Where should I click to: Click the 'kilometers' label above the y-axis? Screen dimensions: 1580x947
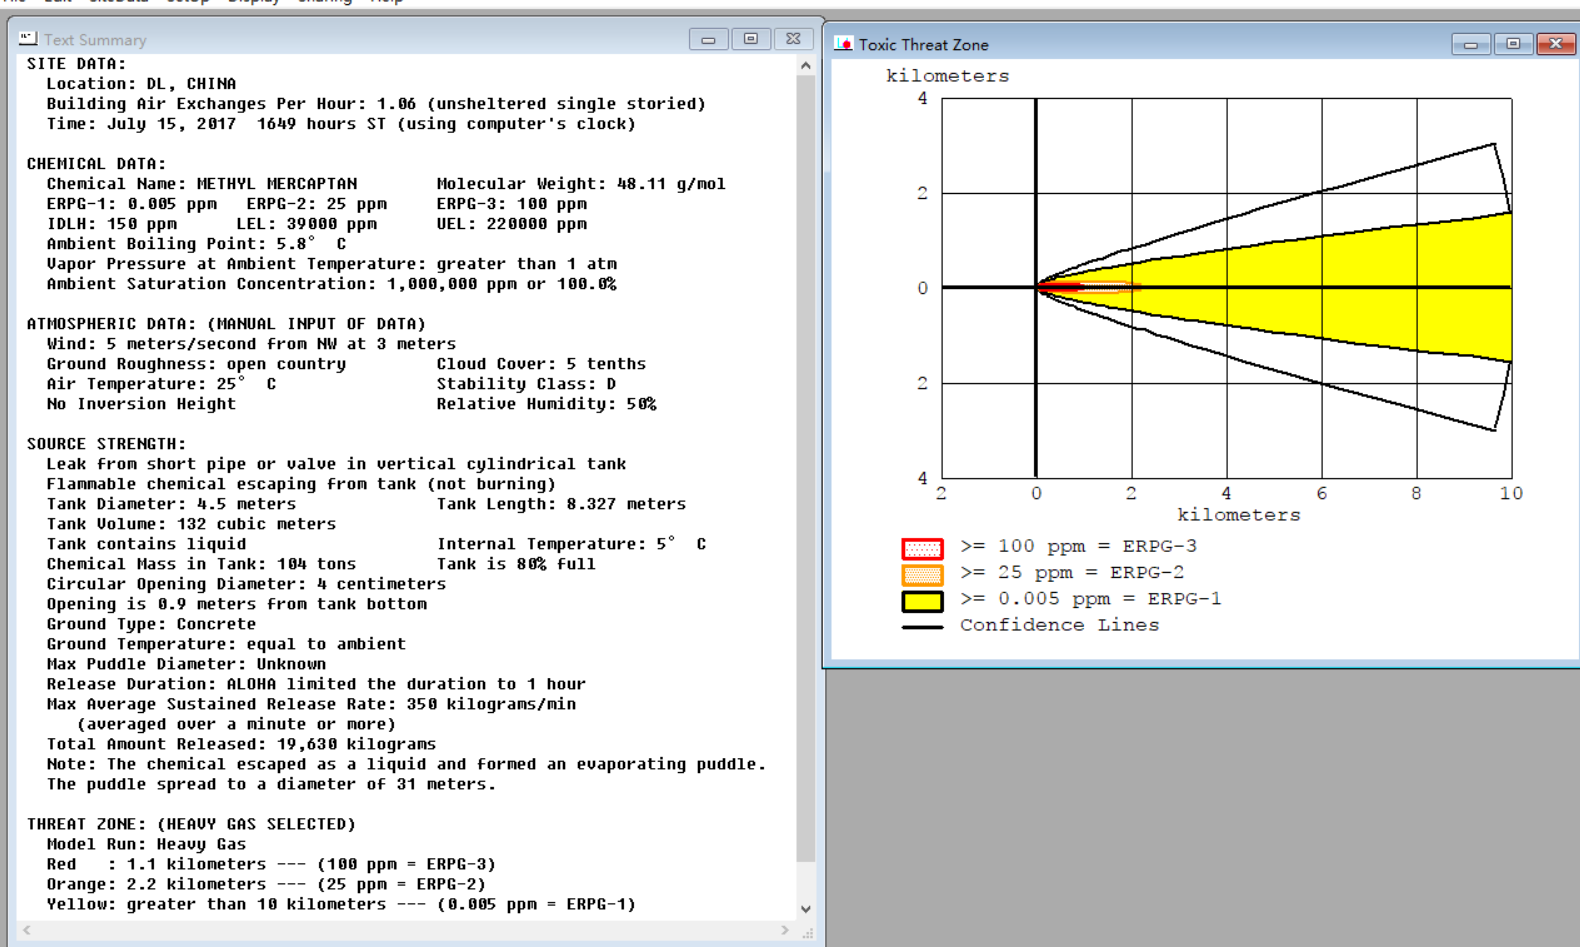click(x=948, y=76)
